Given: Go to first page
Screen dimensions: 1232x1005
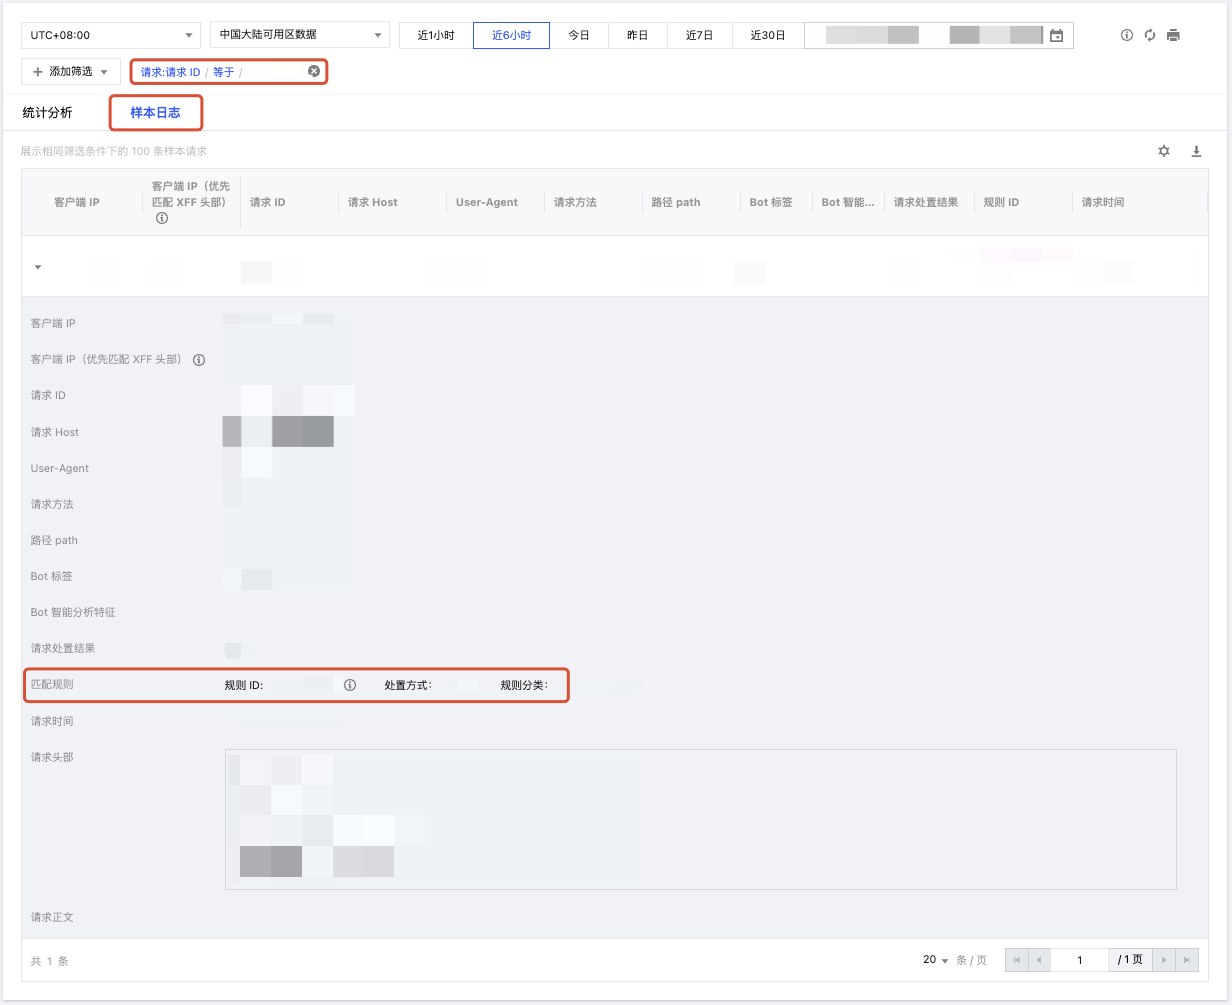Looking at the screenshot, I should point(1017,960).
